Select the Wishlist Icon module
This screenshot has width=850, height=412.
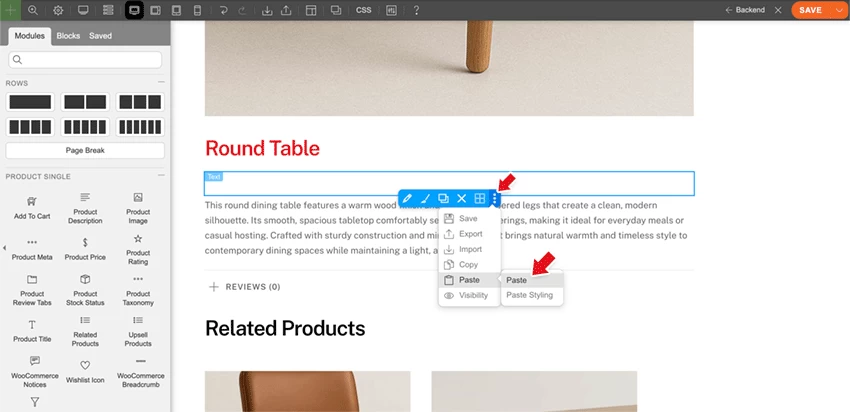85,372
